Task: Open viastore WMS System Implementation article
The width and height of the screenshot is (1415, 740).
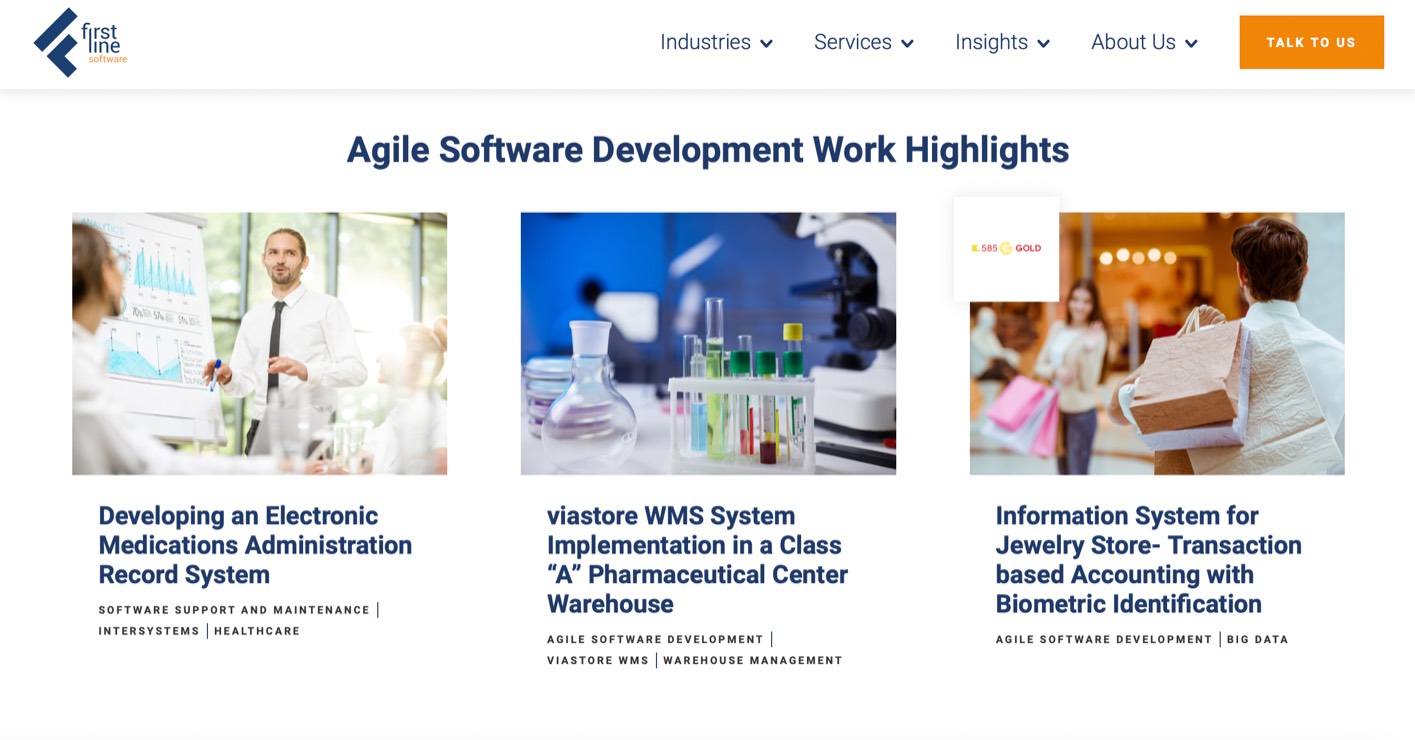Action: [x=697, y=560]
